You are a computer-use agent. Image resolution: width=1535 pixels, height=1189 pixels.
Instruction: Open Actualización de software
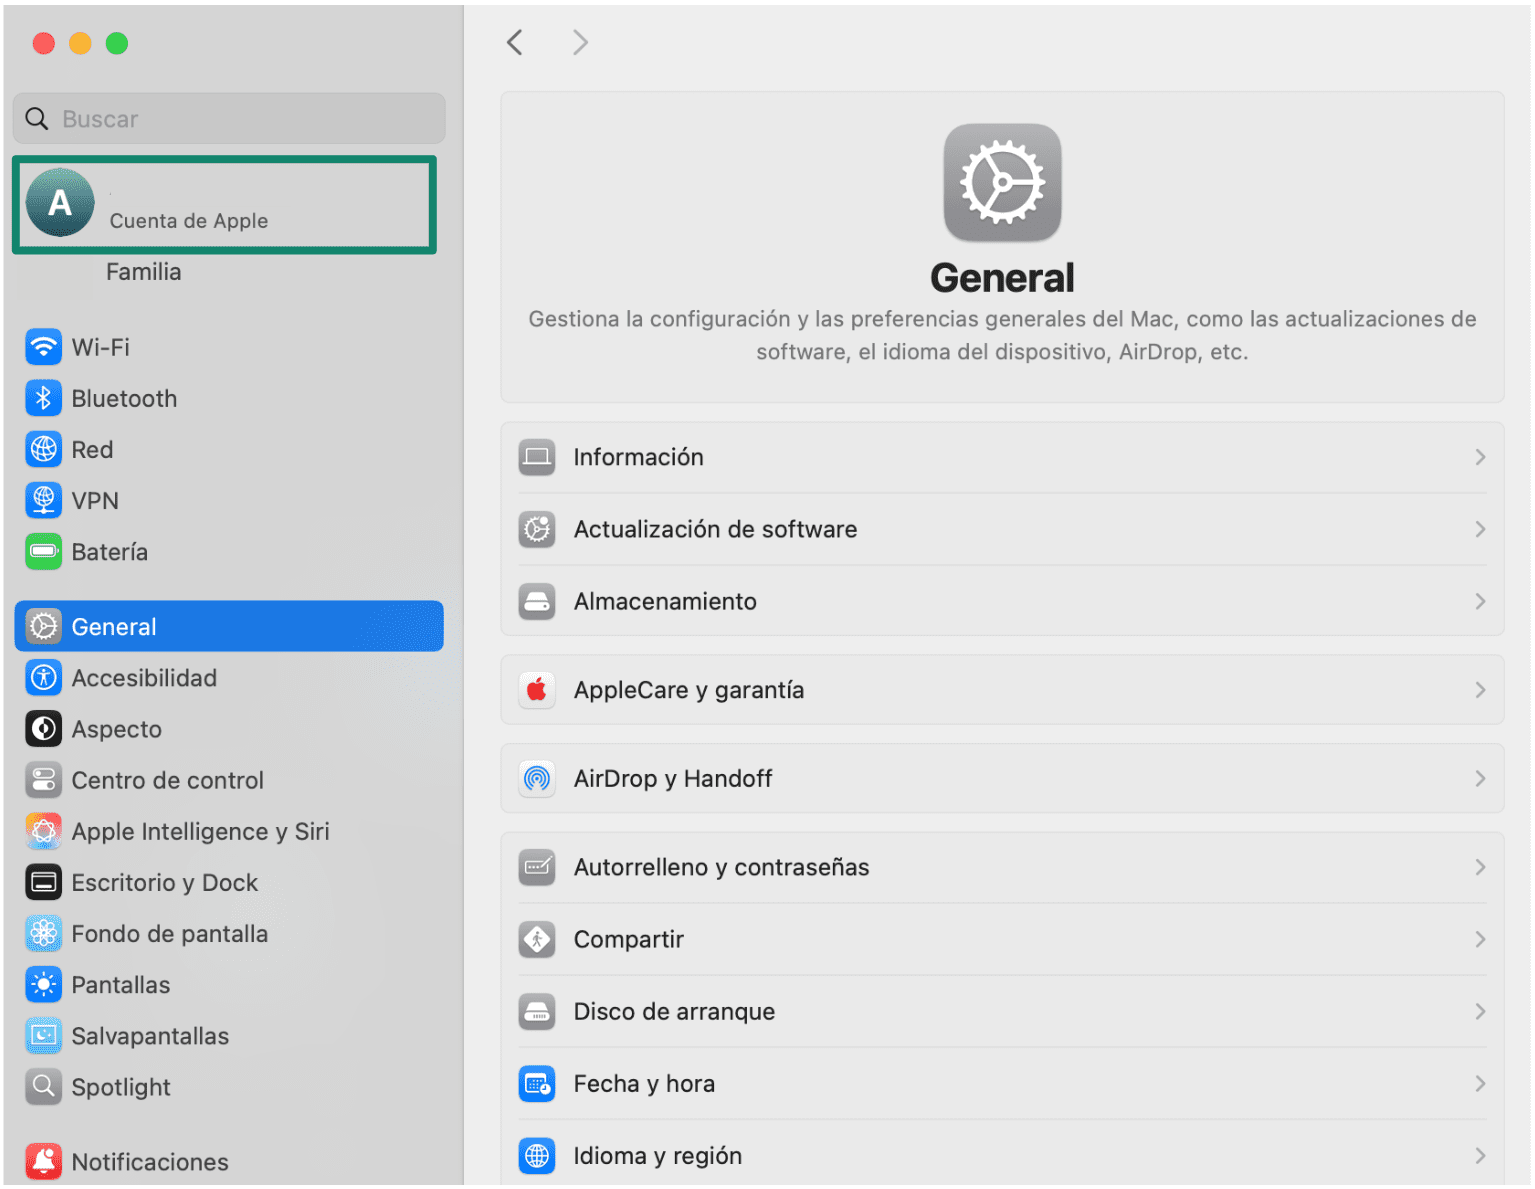(715, 529)
